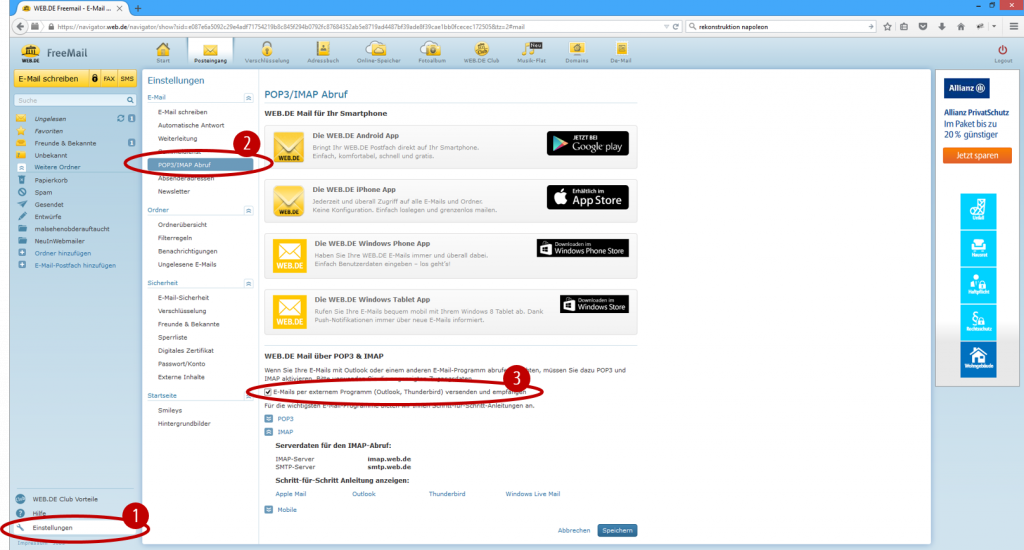Viewport: 1024px width, 550px height.
Task: Open Passwort/Konto setting
Action: (x=182, y=364)
